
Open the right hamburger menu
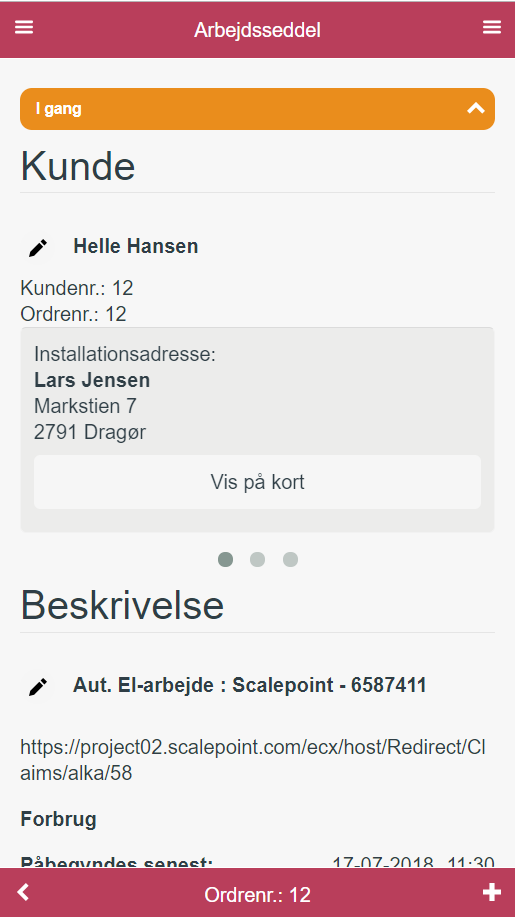pyautogui.click(x=492, y=27)
